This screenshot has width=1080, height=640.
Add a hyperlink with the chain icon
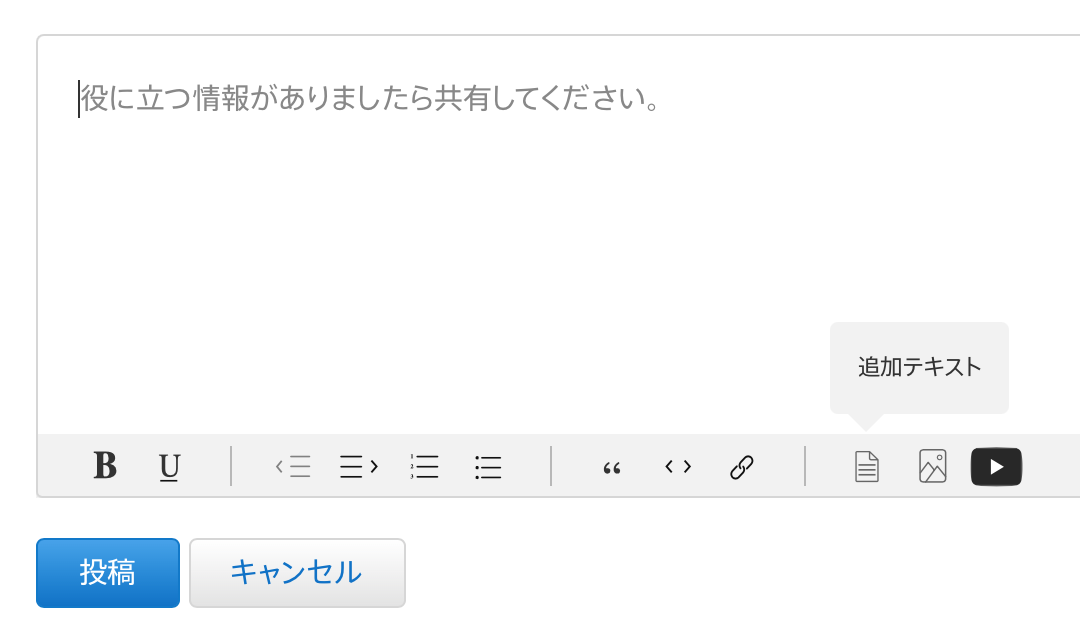742,466
